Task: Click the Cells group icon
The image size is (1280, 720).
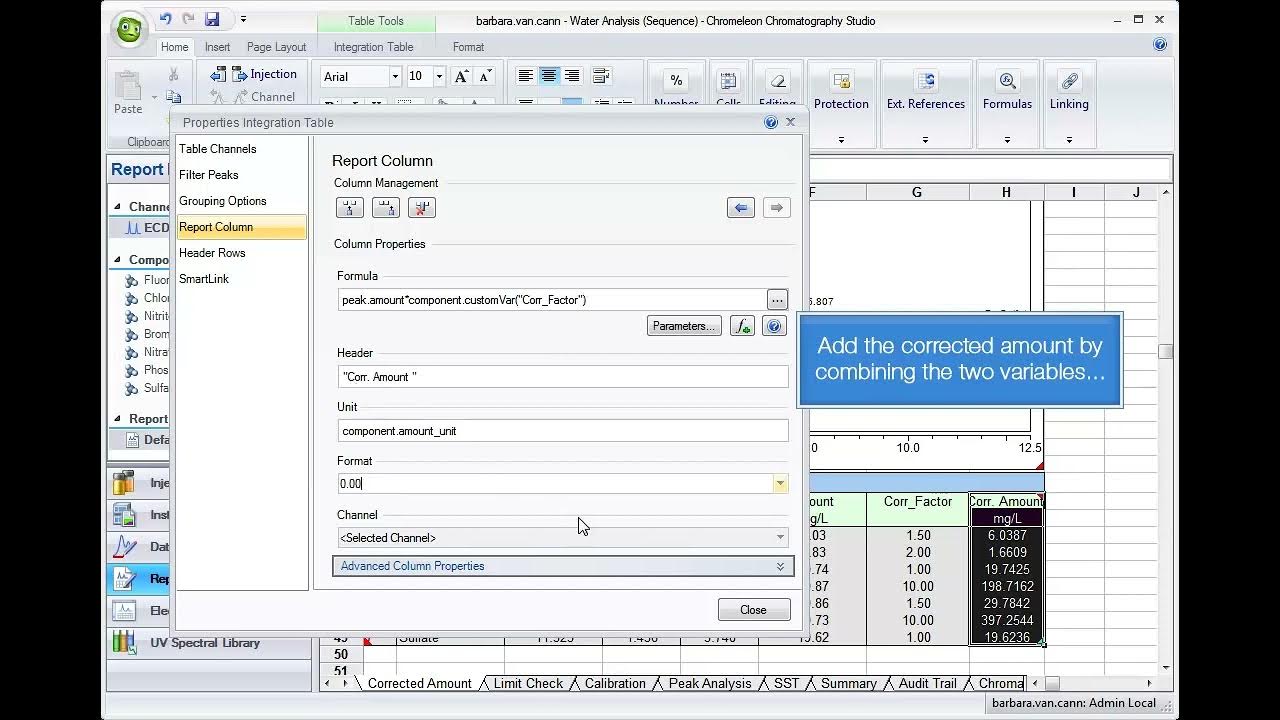Action: click(x=728, y=81)
